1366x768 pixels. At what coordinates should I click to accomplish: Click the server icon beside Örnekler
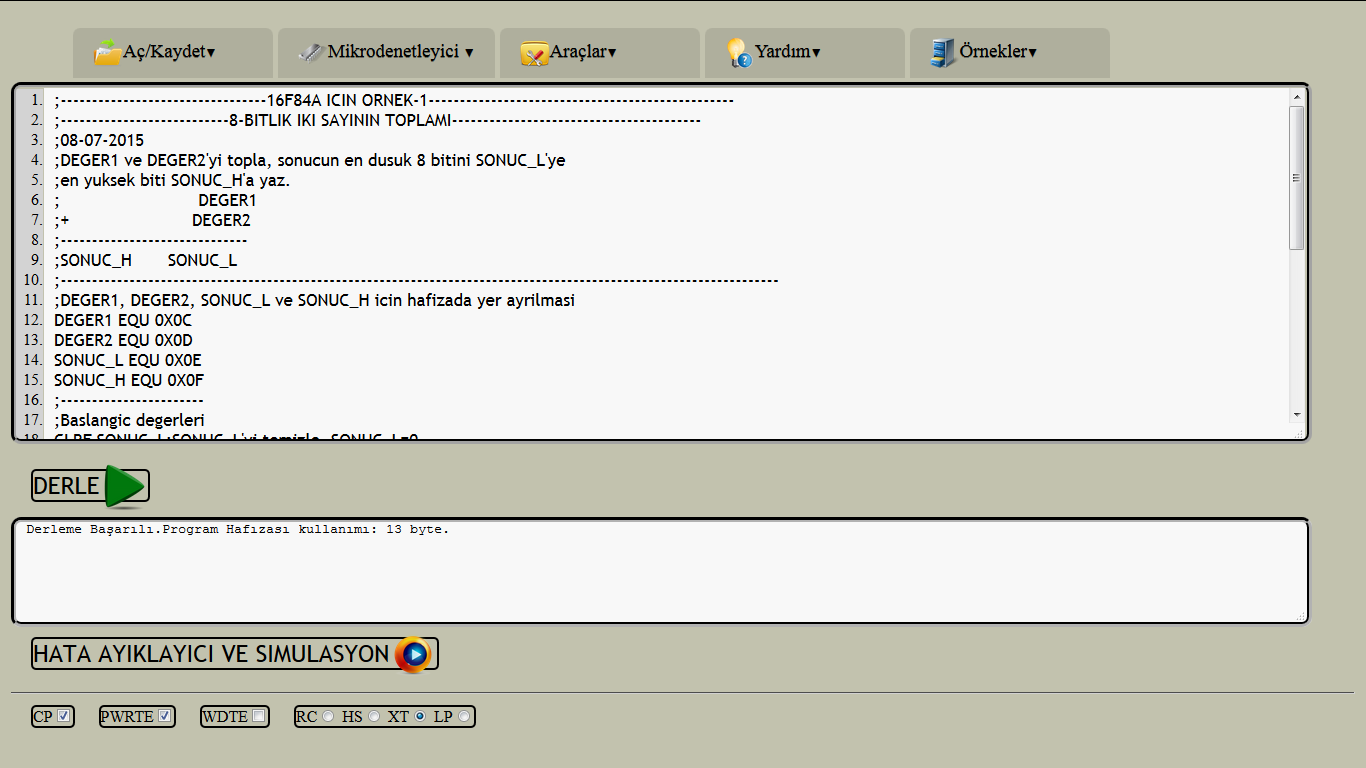pyautogui.click(x=942, y=52)
